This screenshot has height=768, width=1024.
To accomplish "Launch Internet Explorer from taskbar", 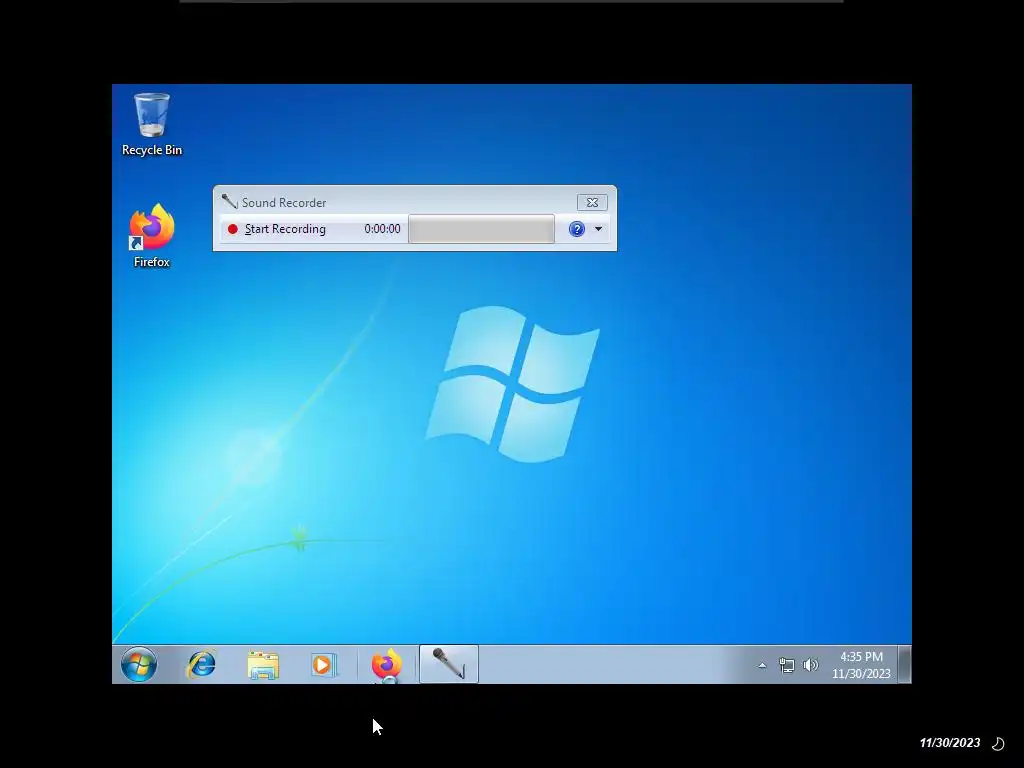I will 202,665.
